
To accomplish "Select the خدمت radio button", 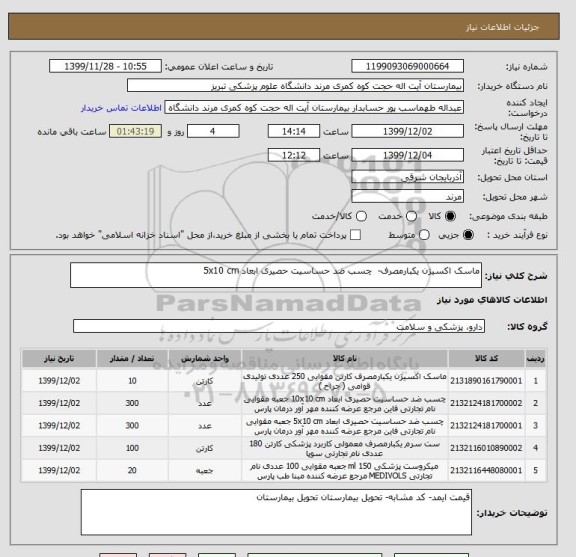I will tap(411, 216).
